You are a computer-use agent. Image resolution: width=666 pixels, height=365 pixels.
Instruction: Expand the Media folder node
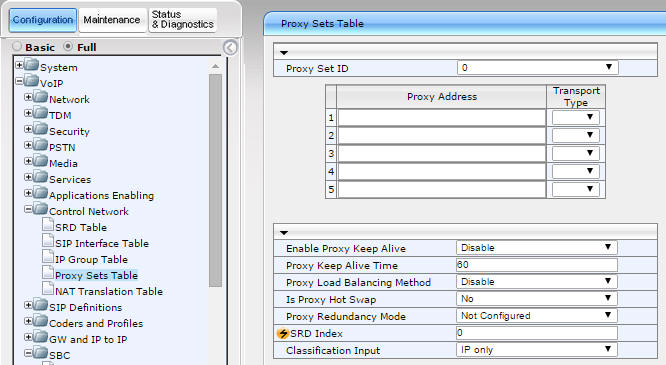[x=28, y=161]
